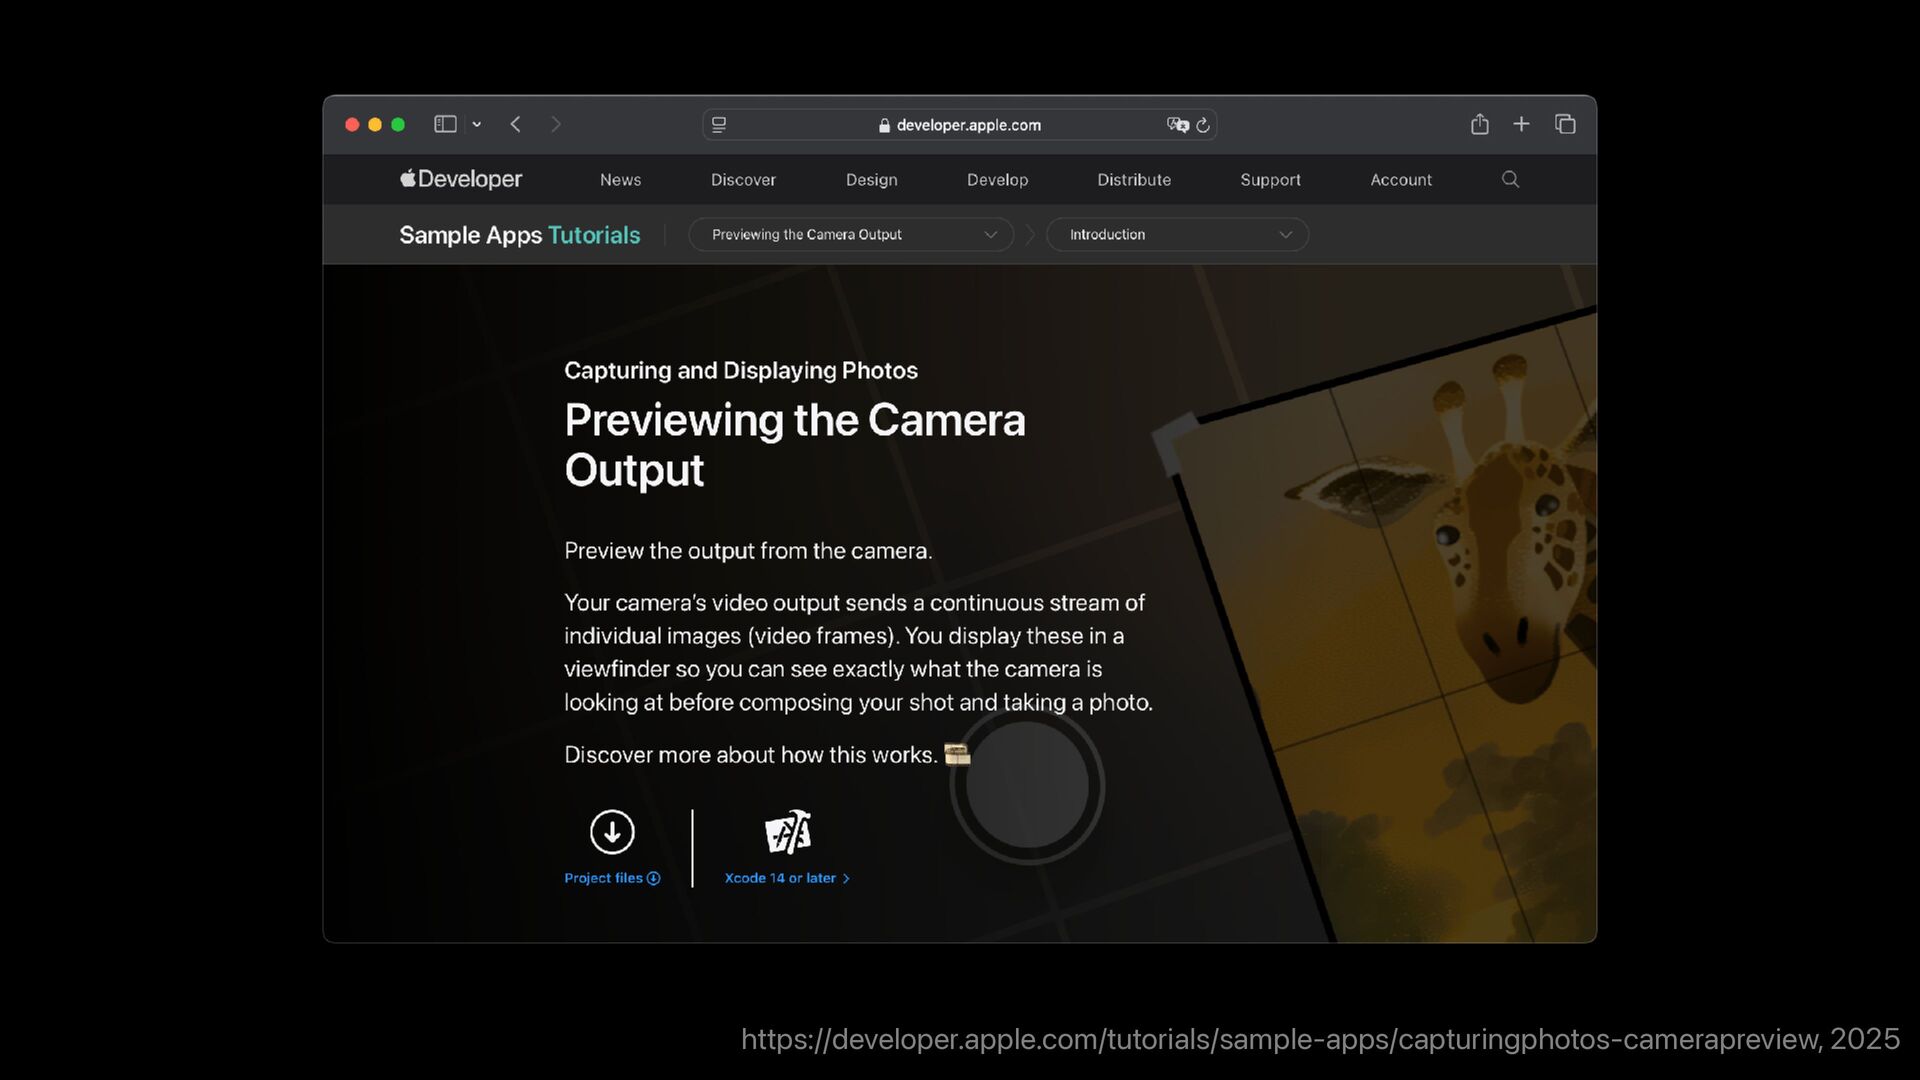Click the Apple Developer logo
The image size is (1920, 1080).
(x=461, y=179)
